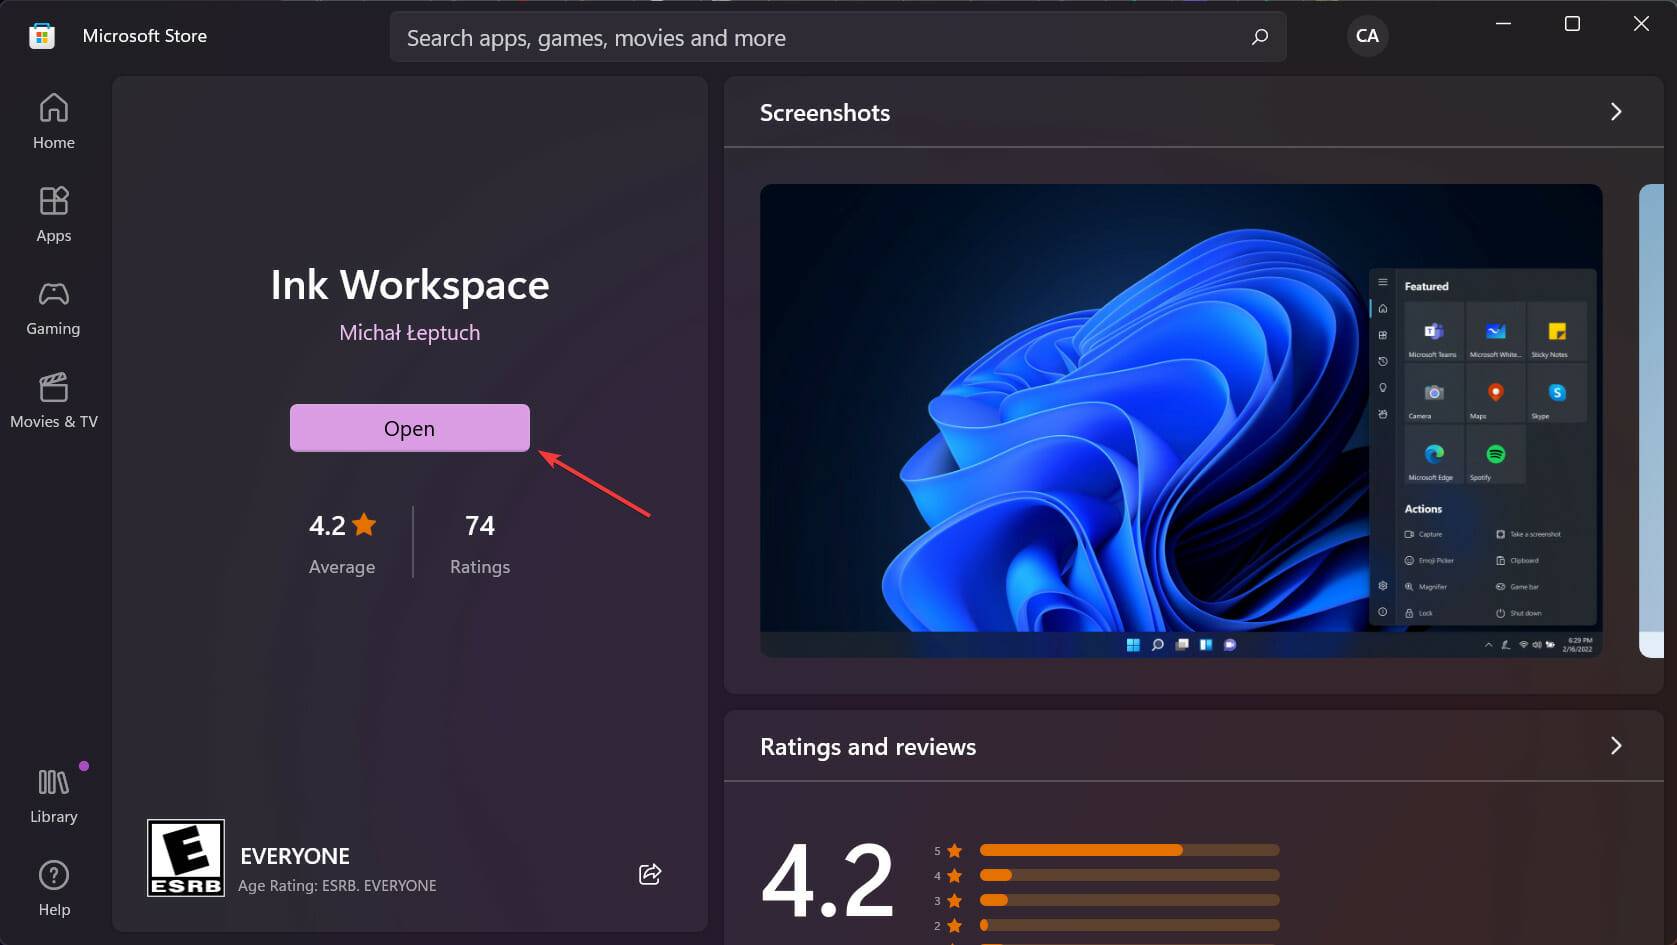
Task: Open the Ink Workspace app
Action: point(409,428)
